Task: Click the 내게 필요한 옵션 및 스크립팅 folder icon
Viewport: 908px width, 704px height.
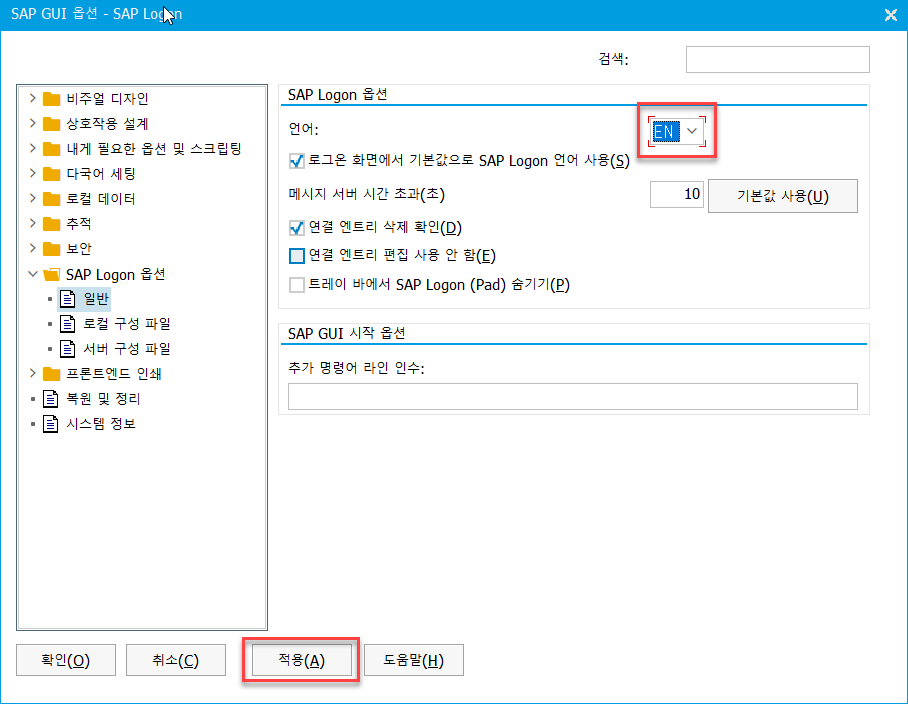Action: coord(52,149)
